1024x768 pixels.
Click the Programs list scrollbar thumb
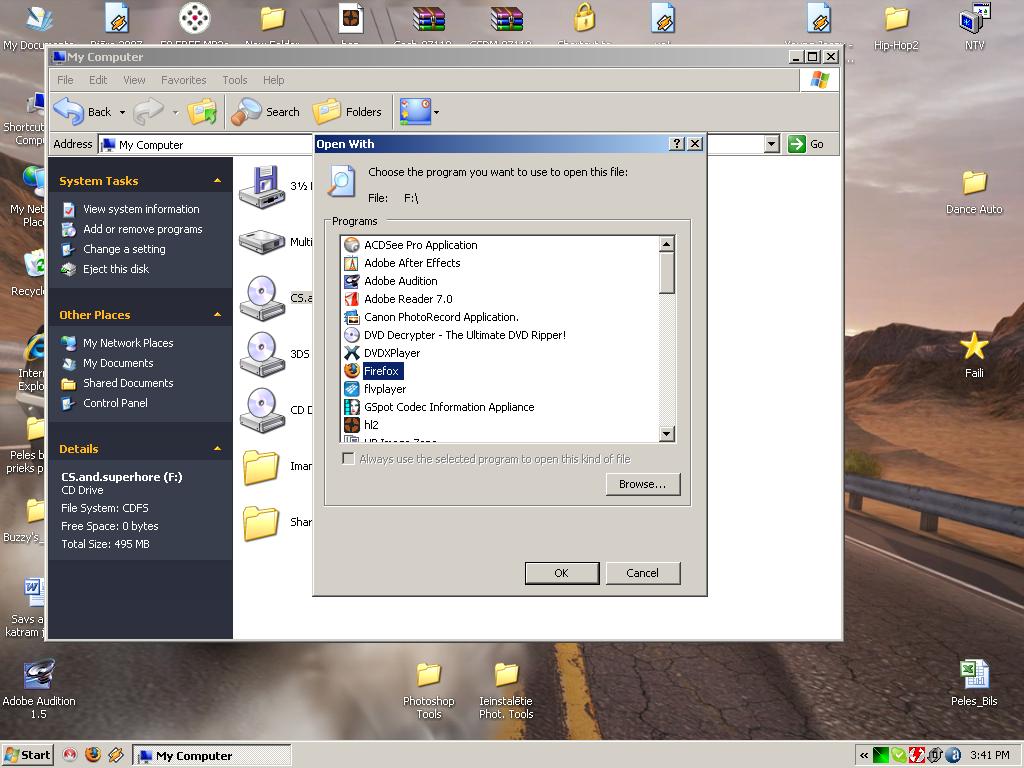666,273
